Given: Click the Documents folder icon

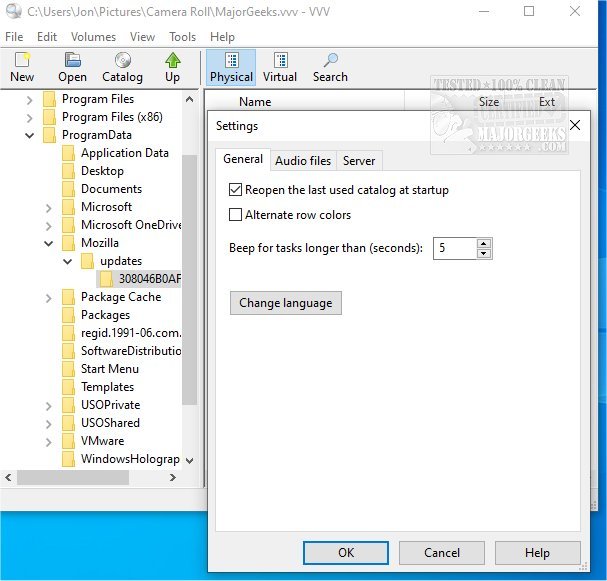Looking at the screenshot, I should (69, 189).
